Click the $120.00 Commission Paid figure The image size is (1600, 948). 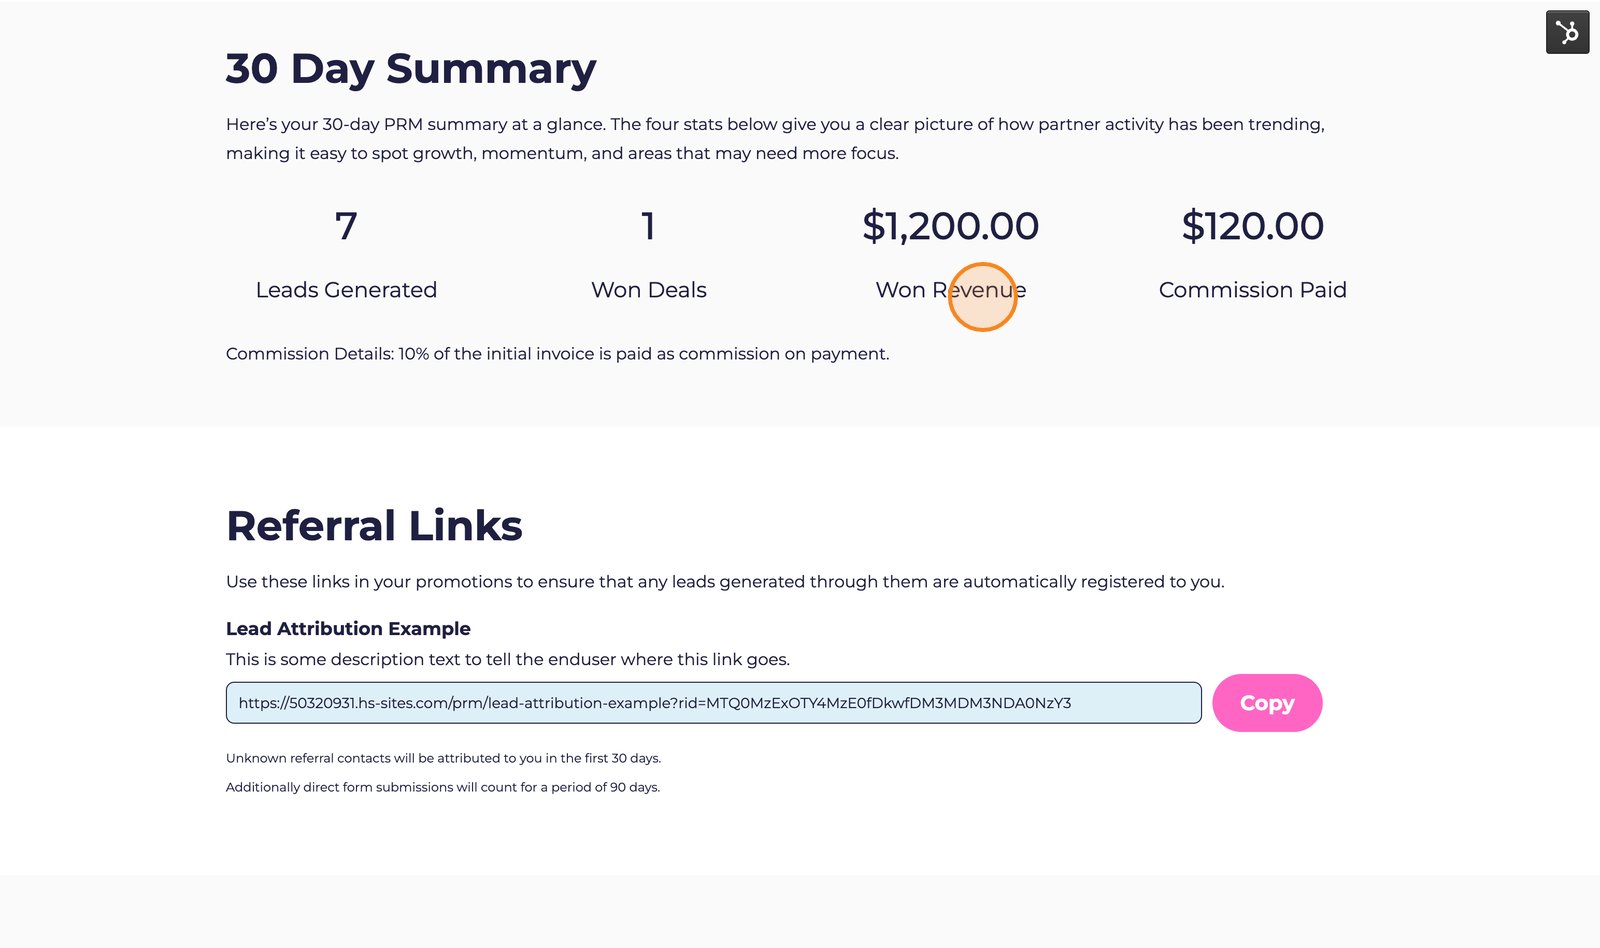pos(1253,226)
